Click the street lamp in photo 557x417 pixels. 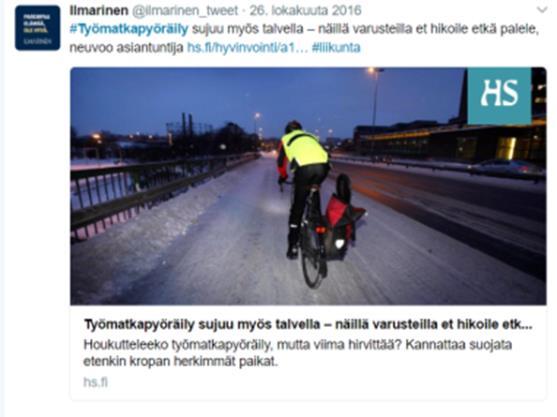(375, 96)
